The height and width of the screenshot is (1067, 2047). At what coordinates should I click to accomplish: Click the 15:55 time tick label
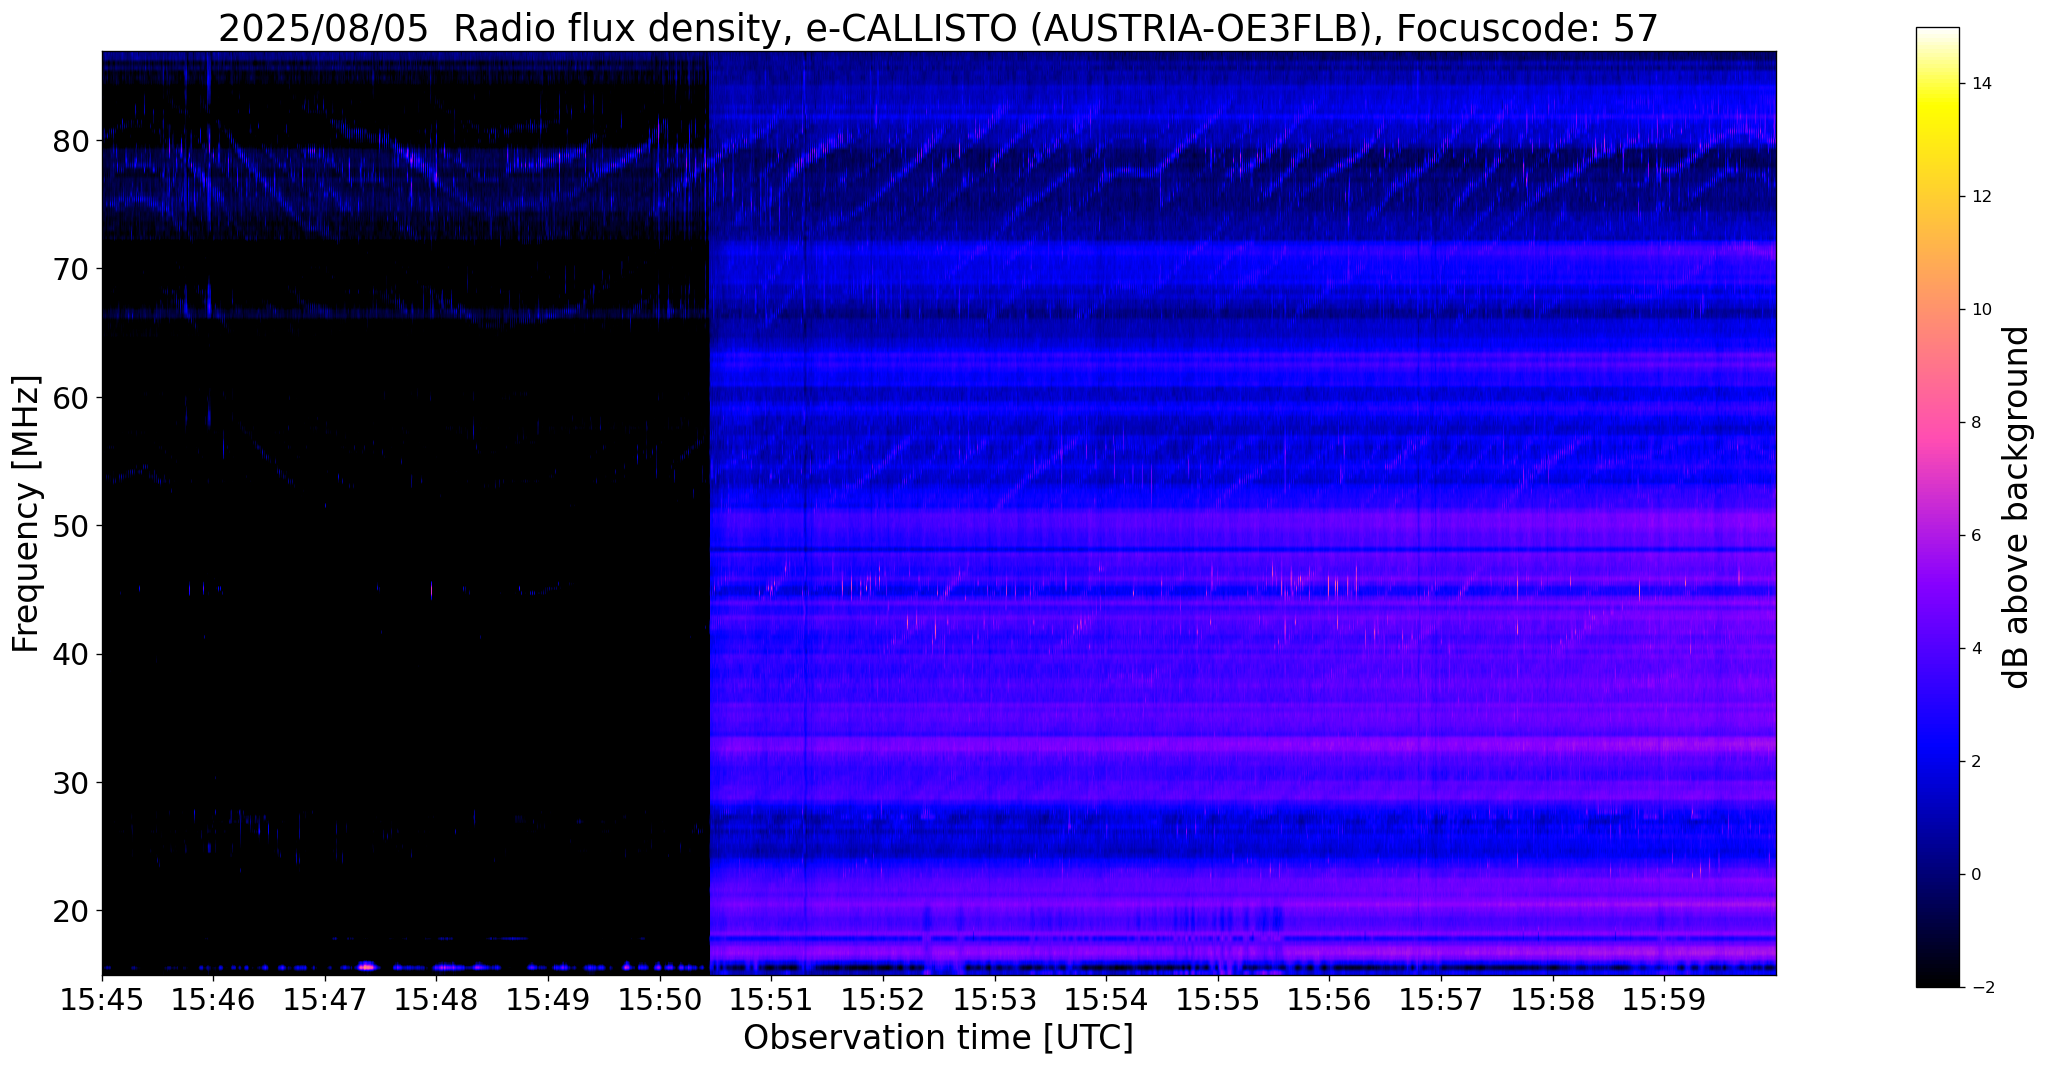1218,1000
